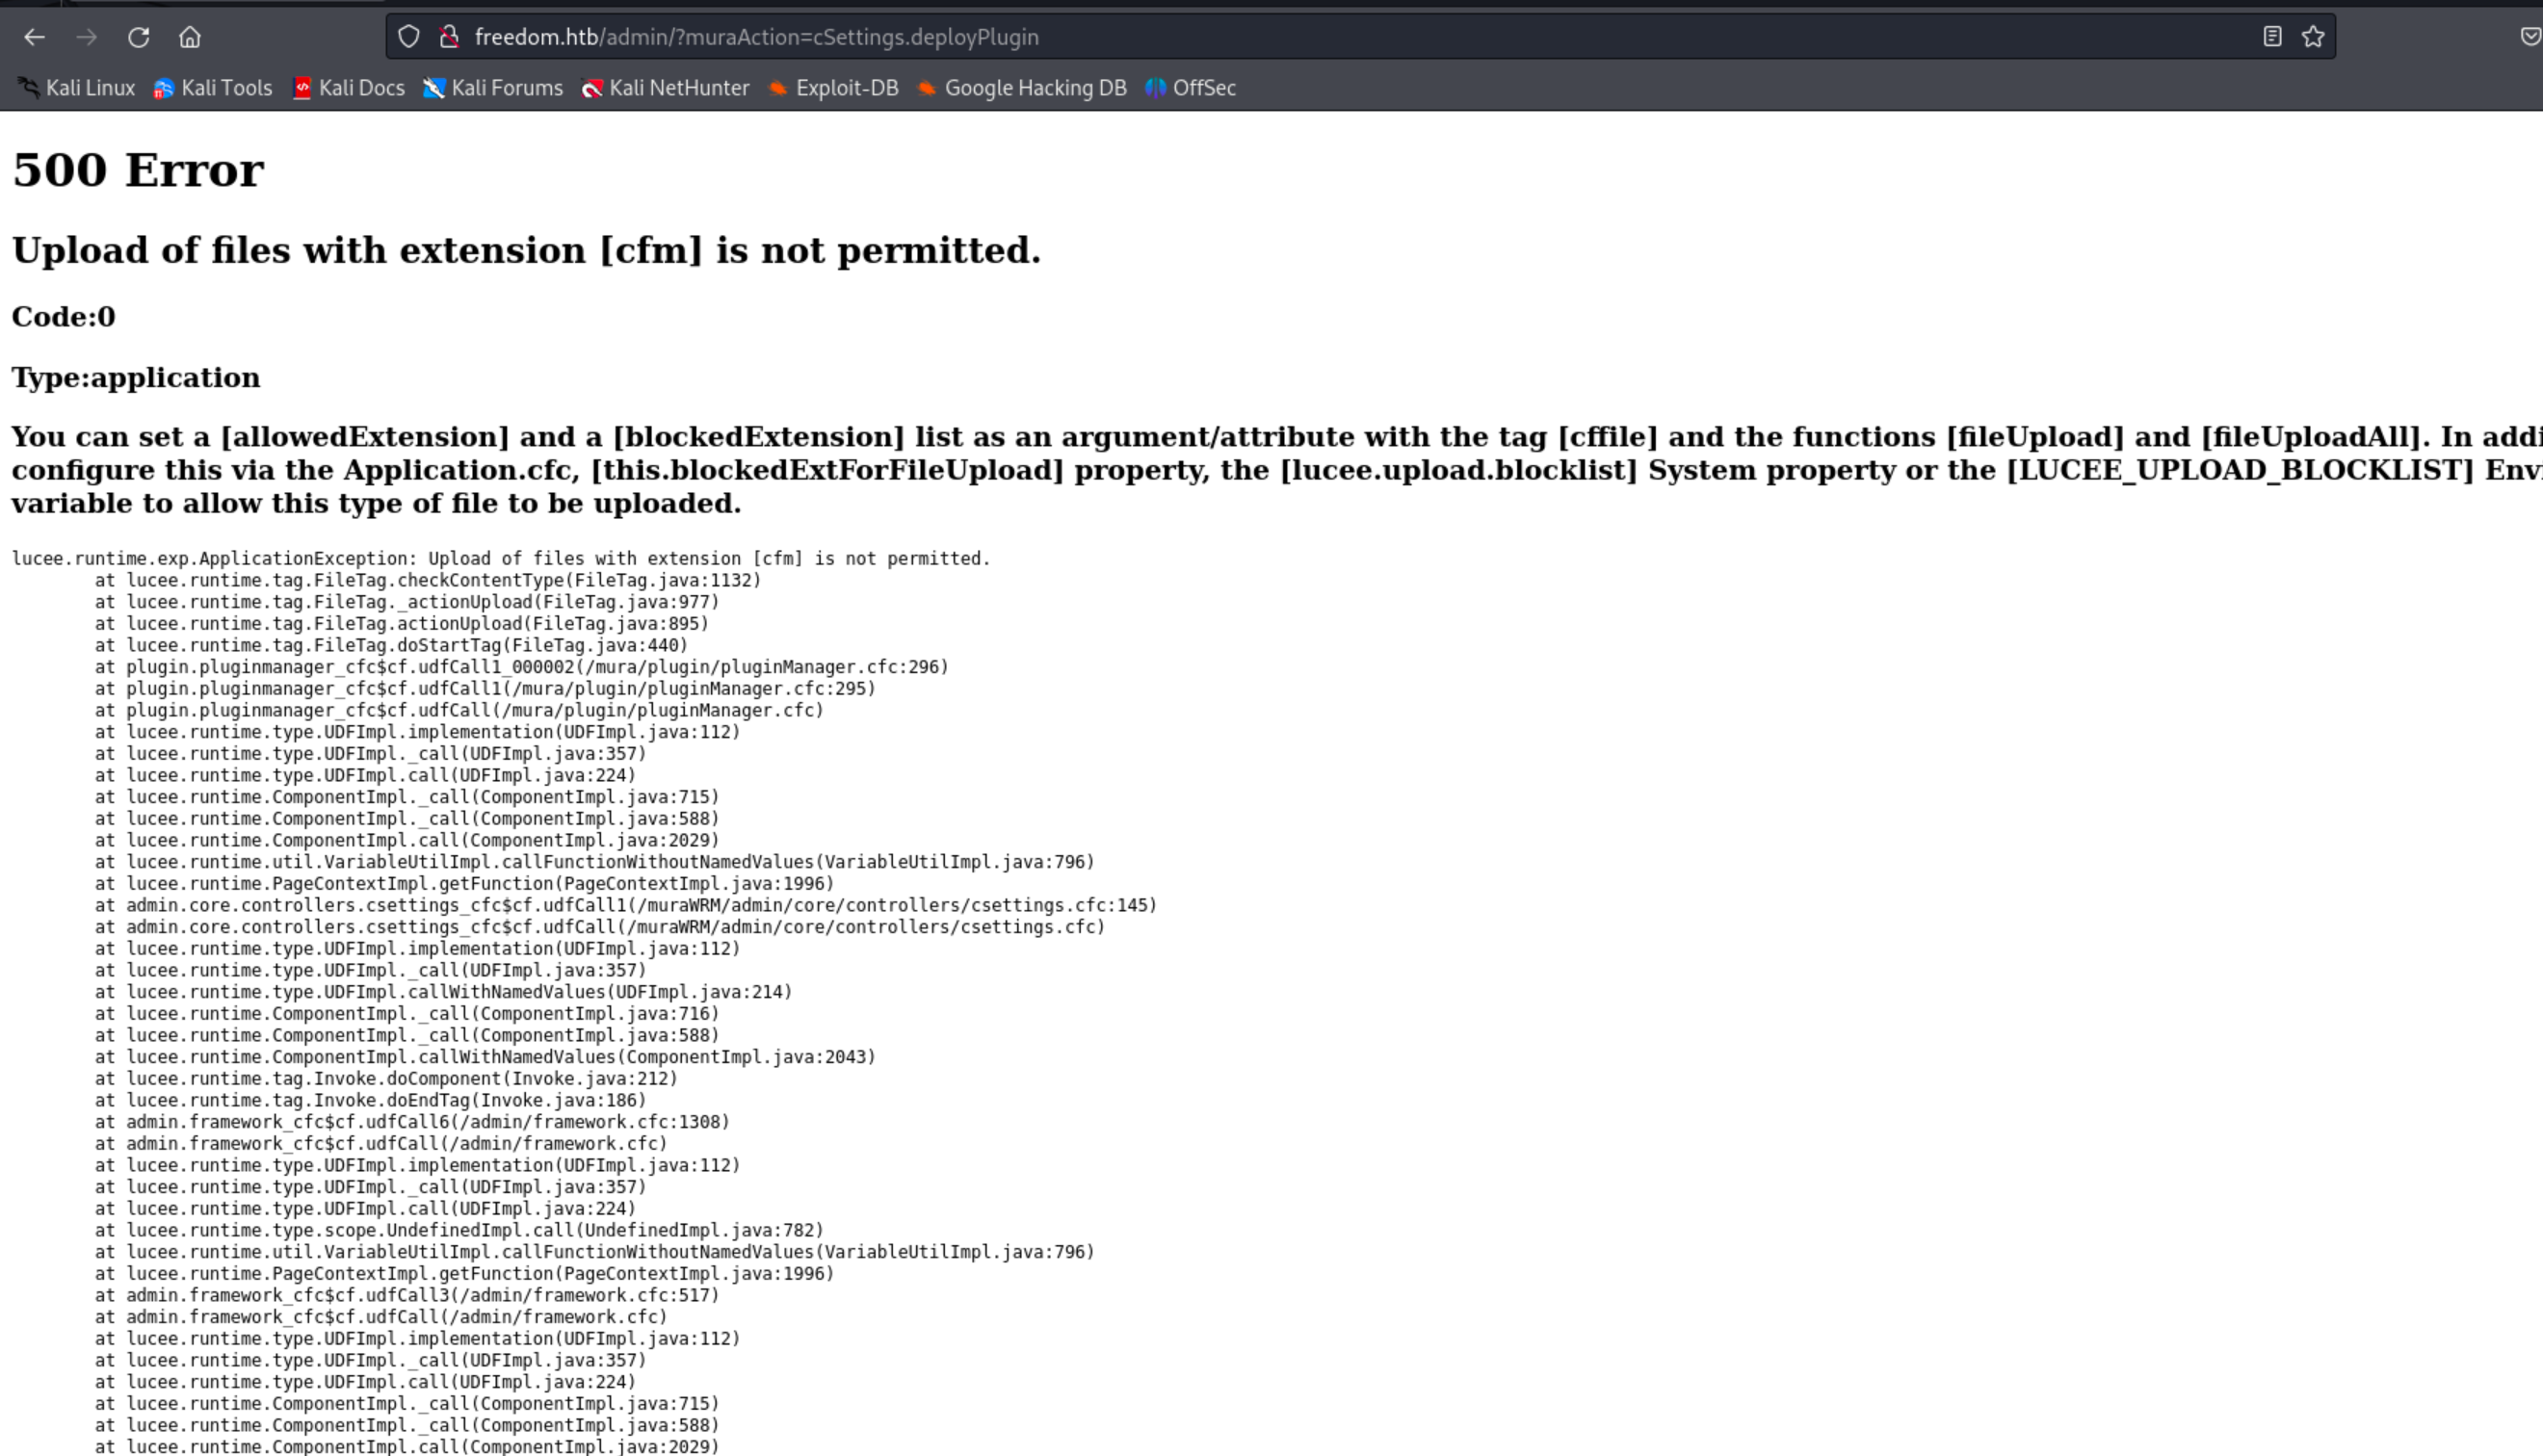This screenshot has width=2543, height=1456.
Task: Click the pluginManager.cfc:295 stack line
Action: click(485, 689)
